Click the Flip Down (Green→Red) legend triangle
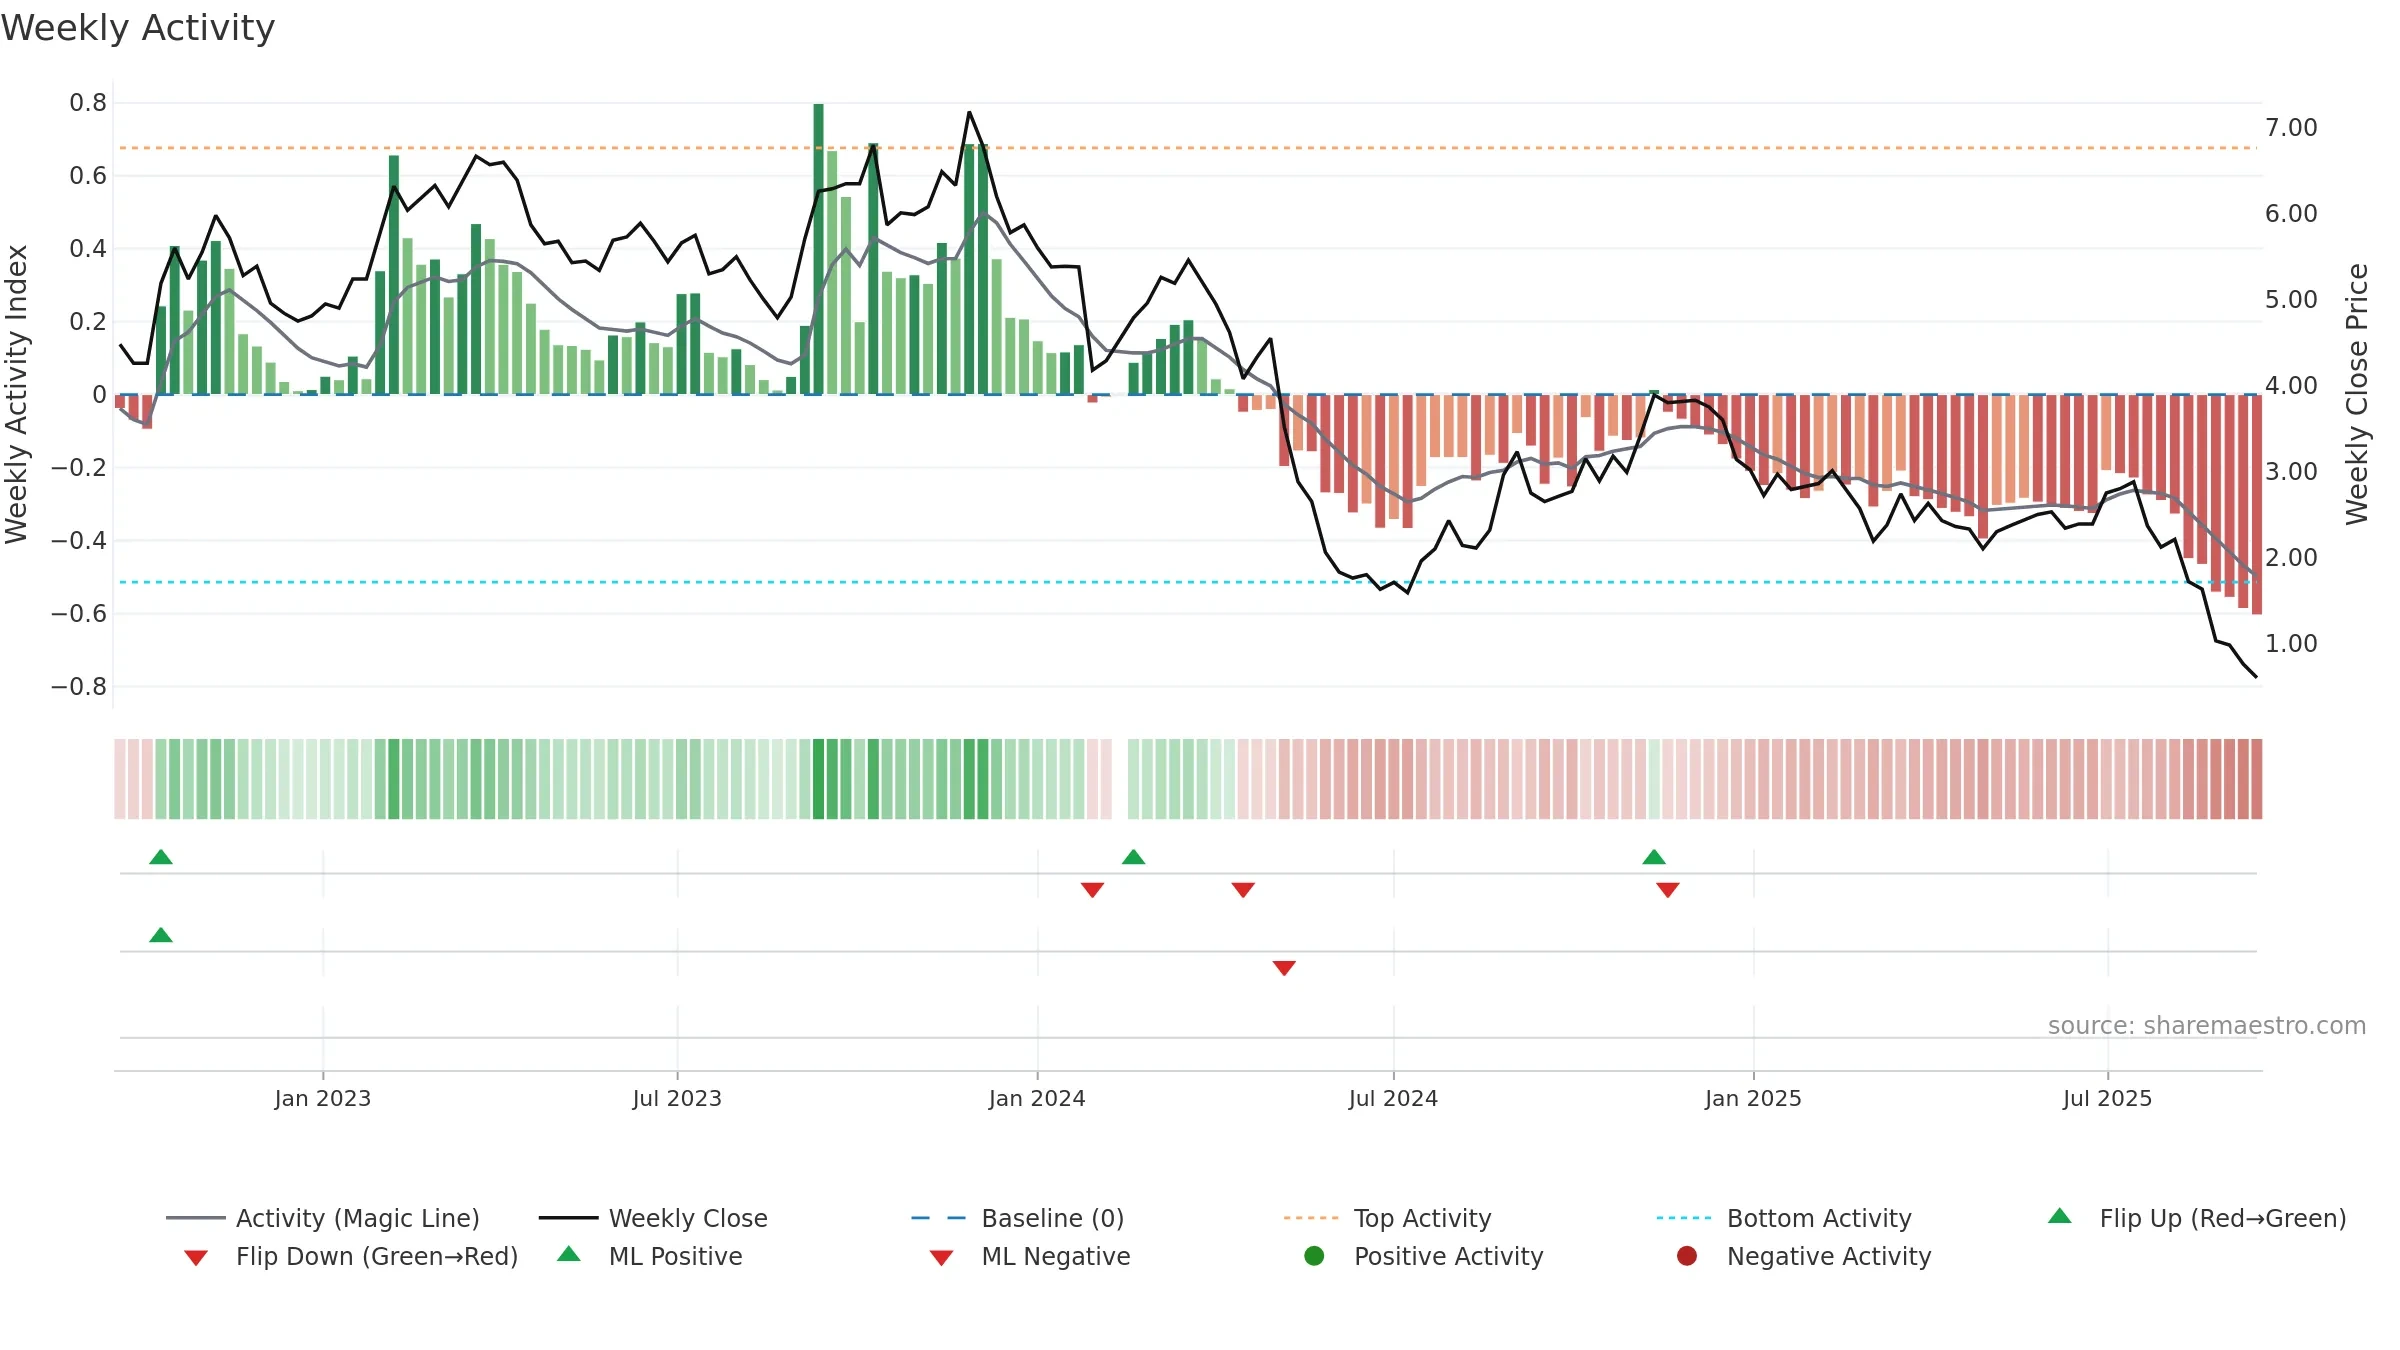2400x1350 pixels. tap(196, 1258)
